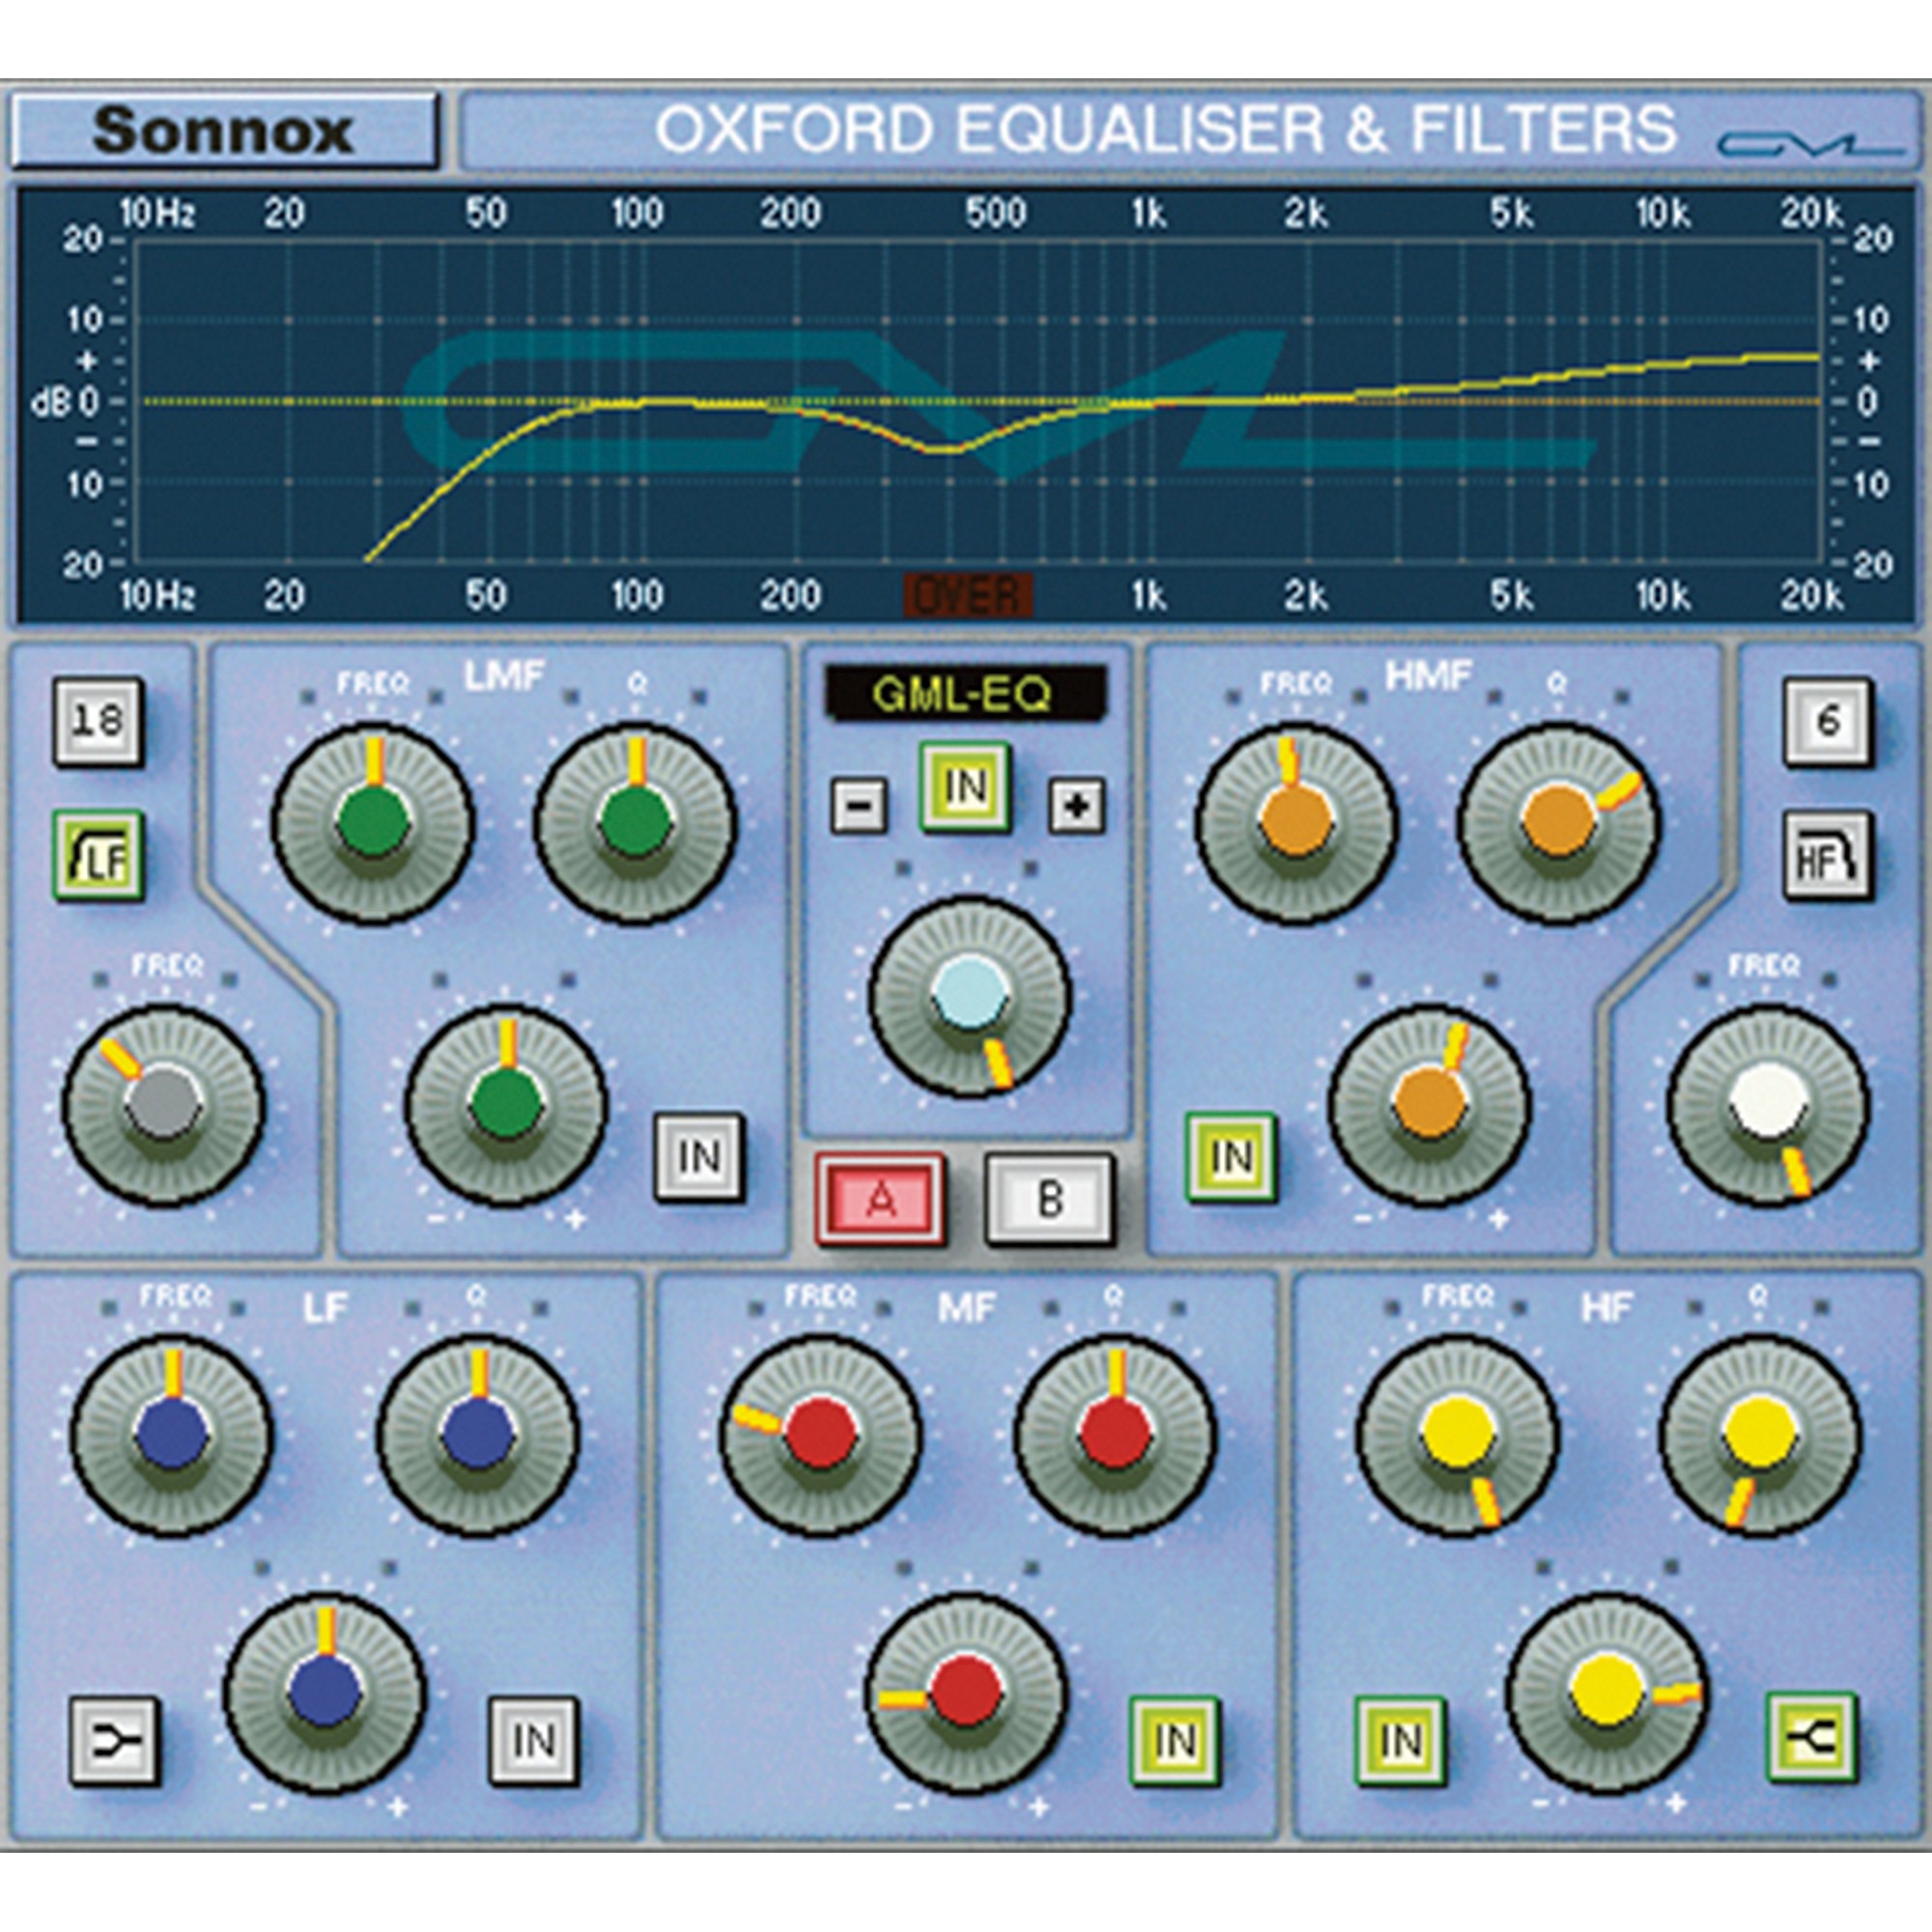The image size is (1932, 1932).
Task: Click the light blue master gain knob
Action: 968,997
